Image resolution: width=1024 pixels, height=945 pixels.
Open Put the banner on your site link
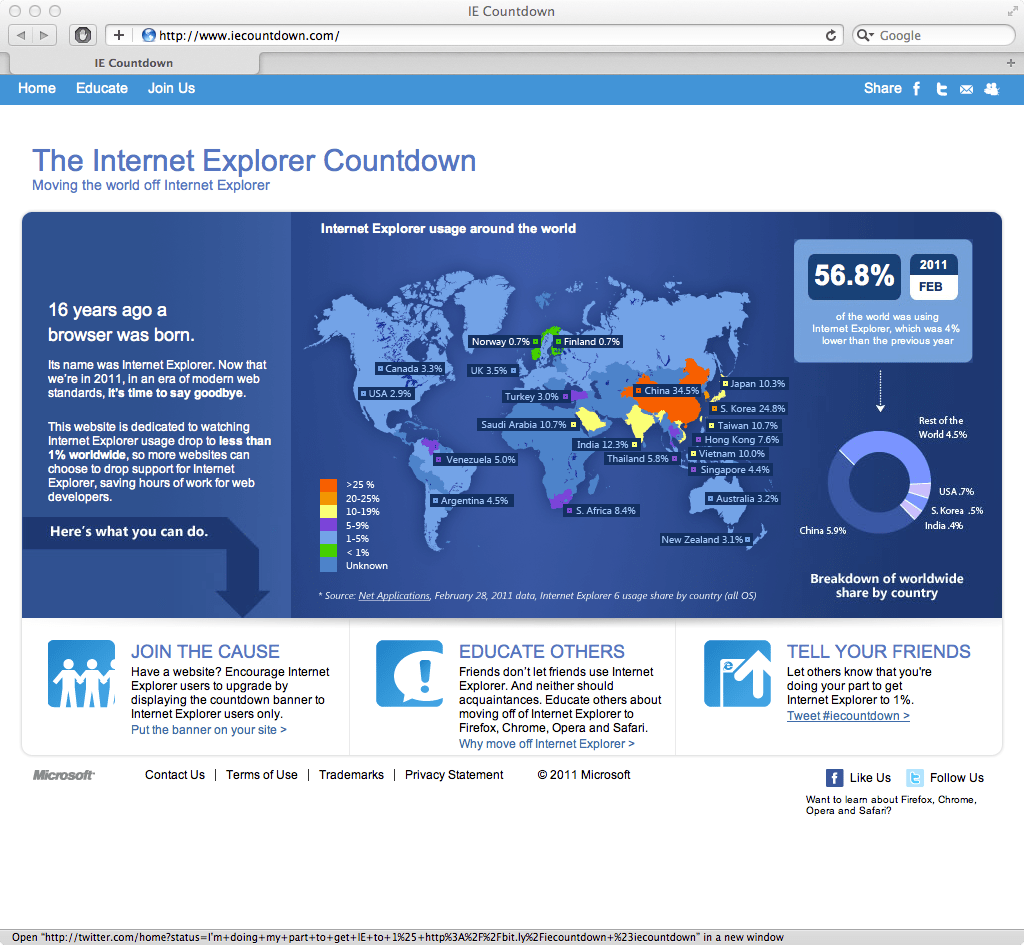[208, 729]
